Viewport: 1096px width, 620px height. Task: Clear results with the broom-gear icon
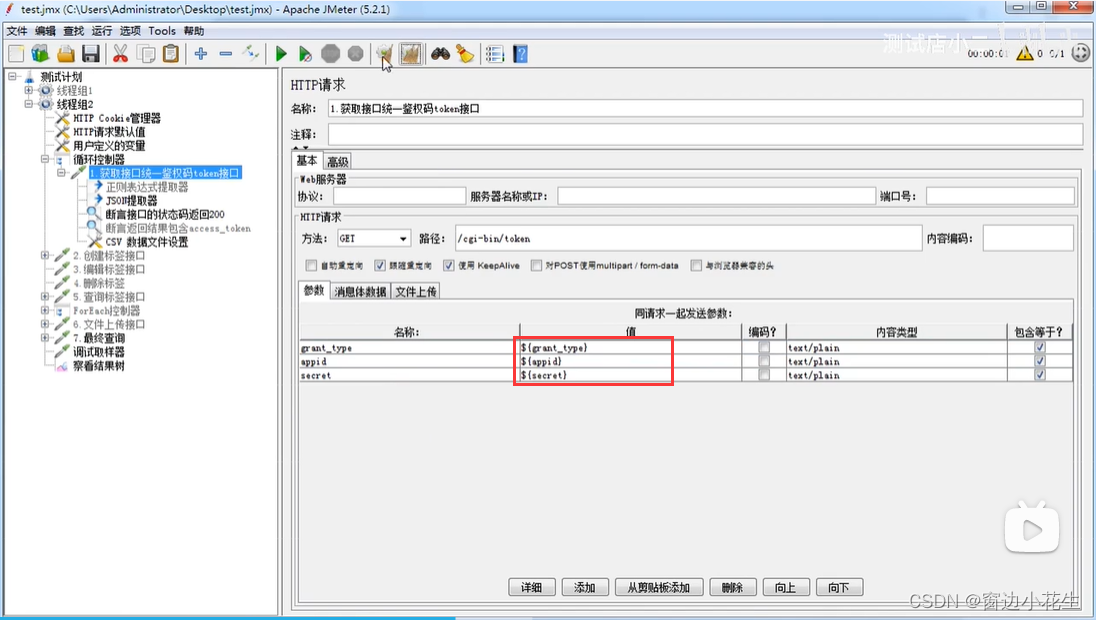tap(384, 54)
